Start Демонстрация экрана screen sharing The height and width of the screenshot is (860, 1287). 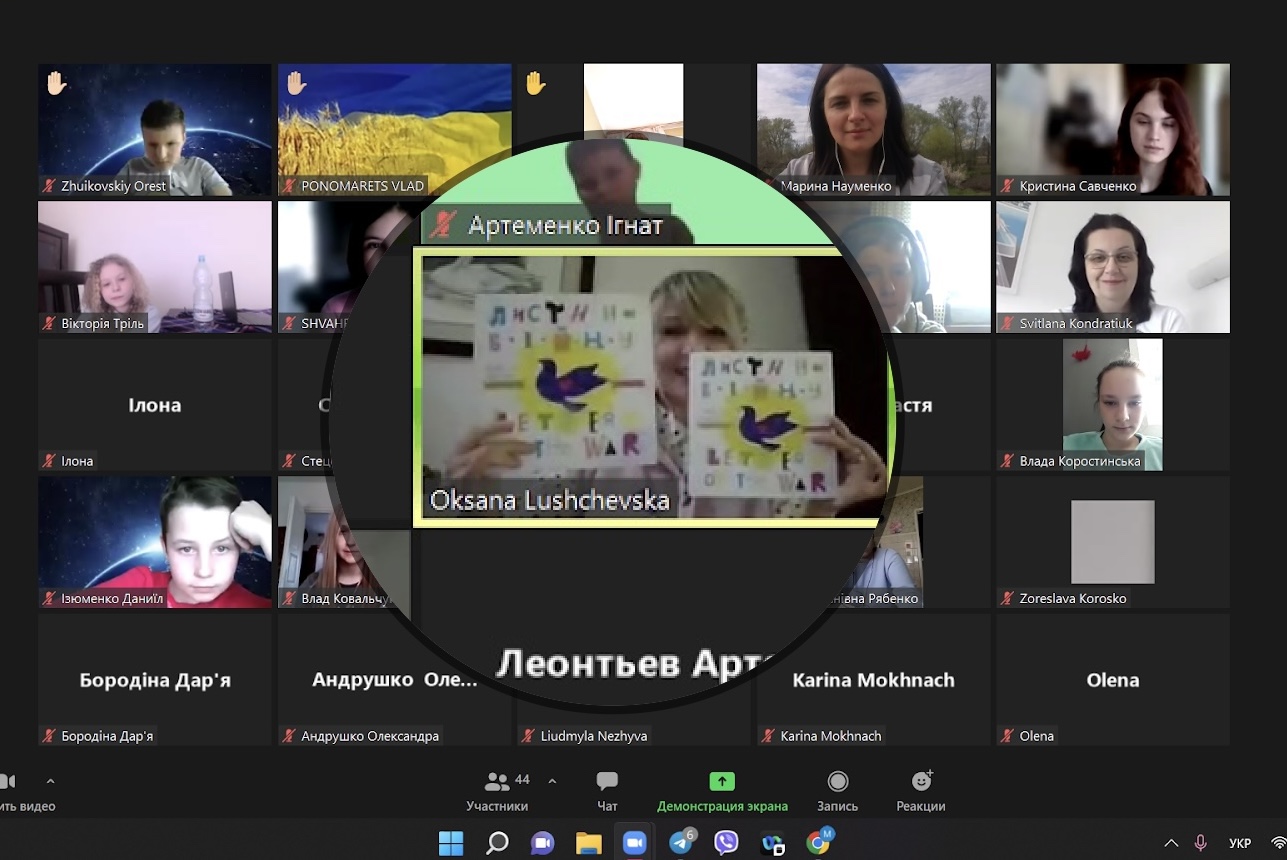tap(721, 791)
